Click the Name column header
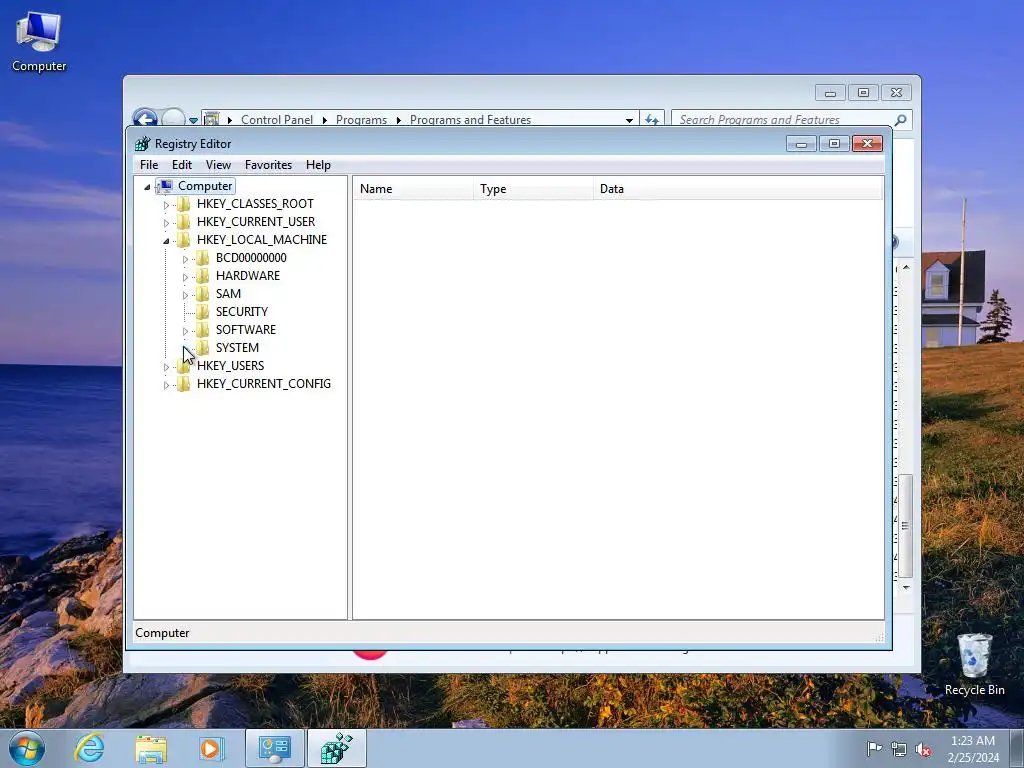Viewport: 1024px width, 768px height. [x=413, y=189]
